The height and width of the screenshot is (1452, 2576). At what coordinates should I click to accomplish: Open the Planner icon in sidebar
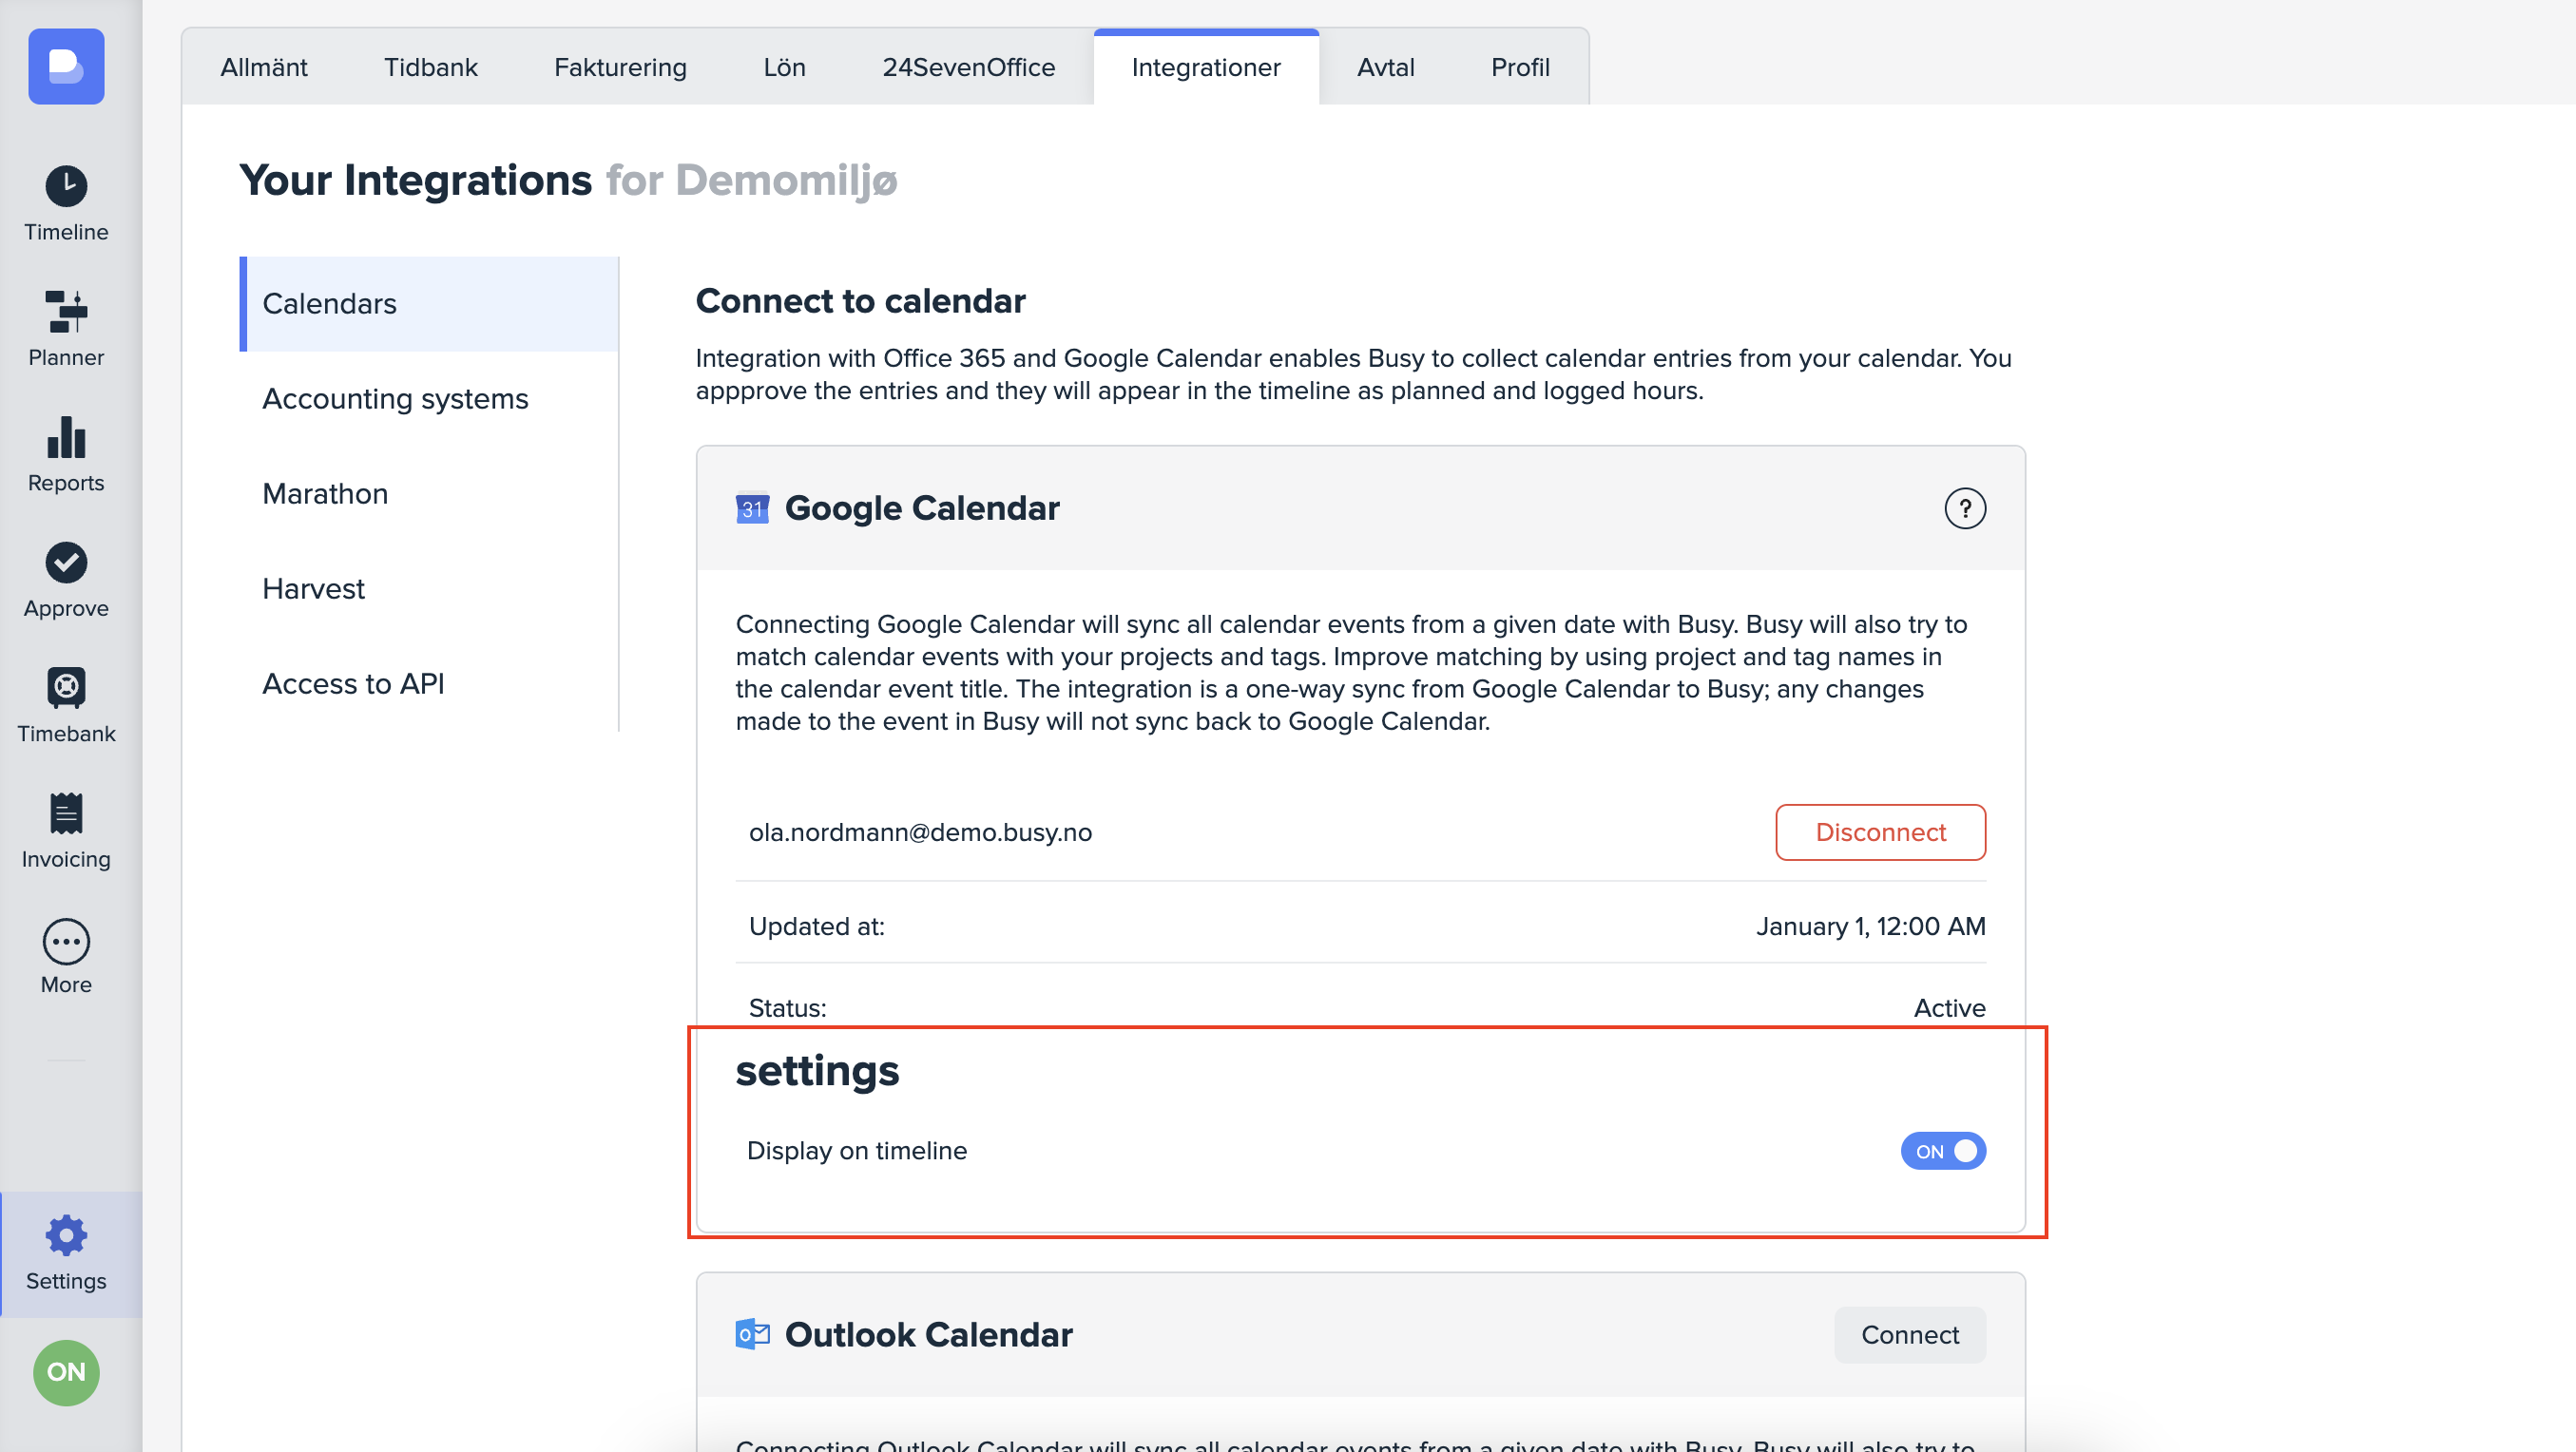click(66, 312)
